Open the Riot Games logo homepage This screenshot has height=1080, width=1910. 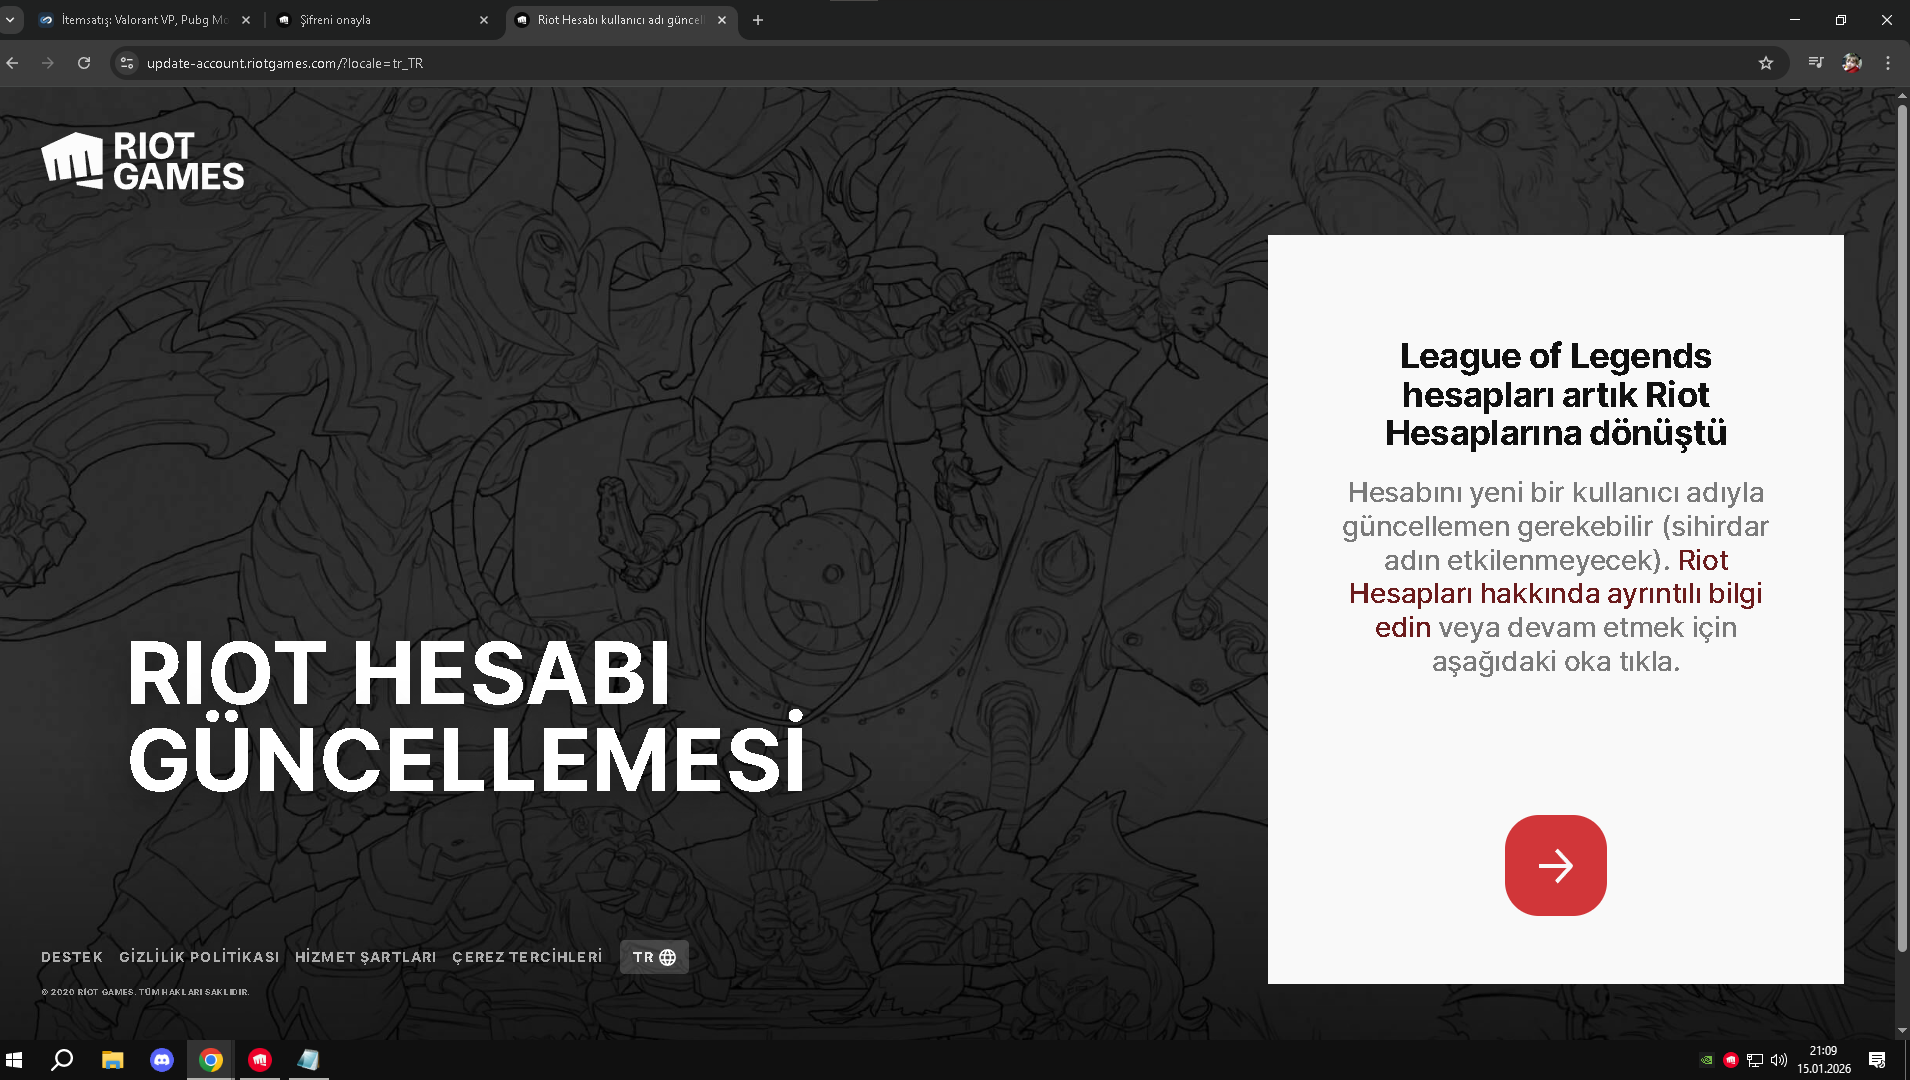(142, 160)
